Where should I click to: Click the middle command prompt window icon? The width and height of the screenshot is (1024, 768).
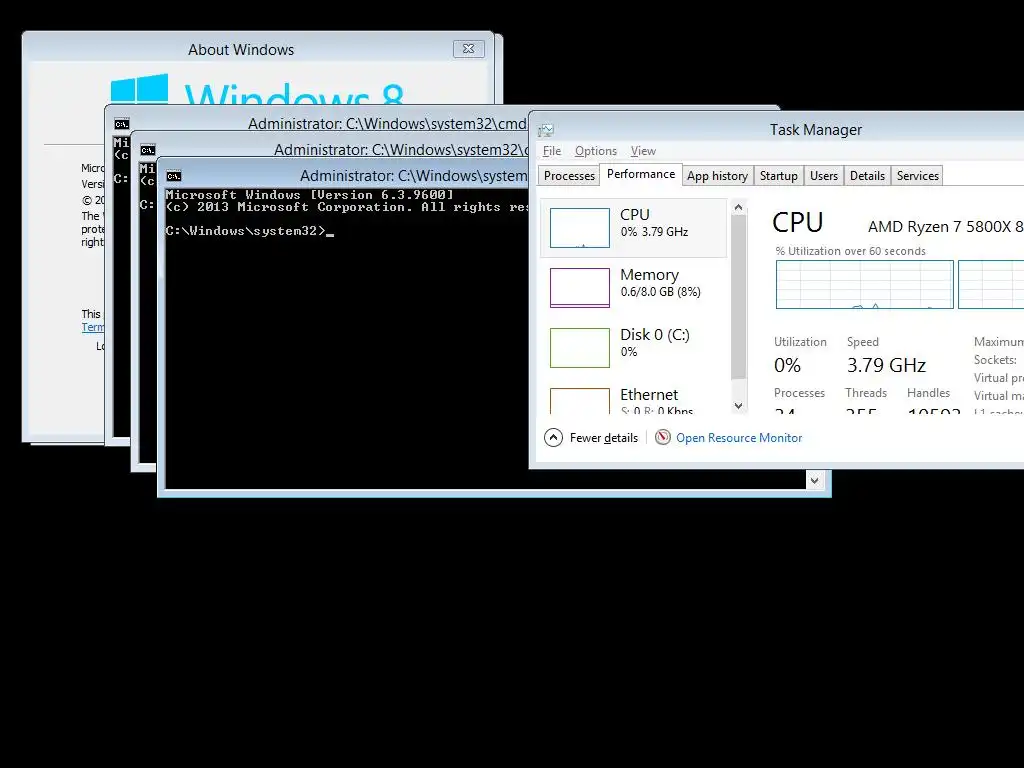pos(148,150)
